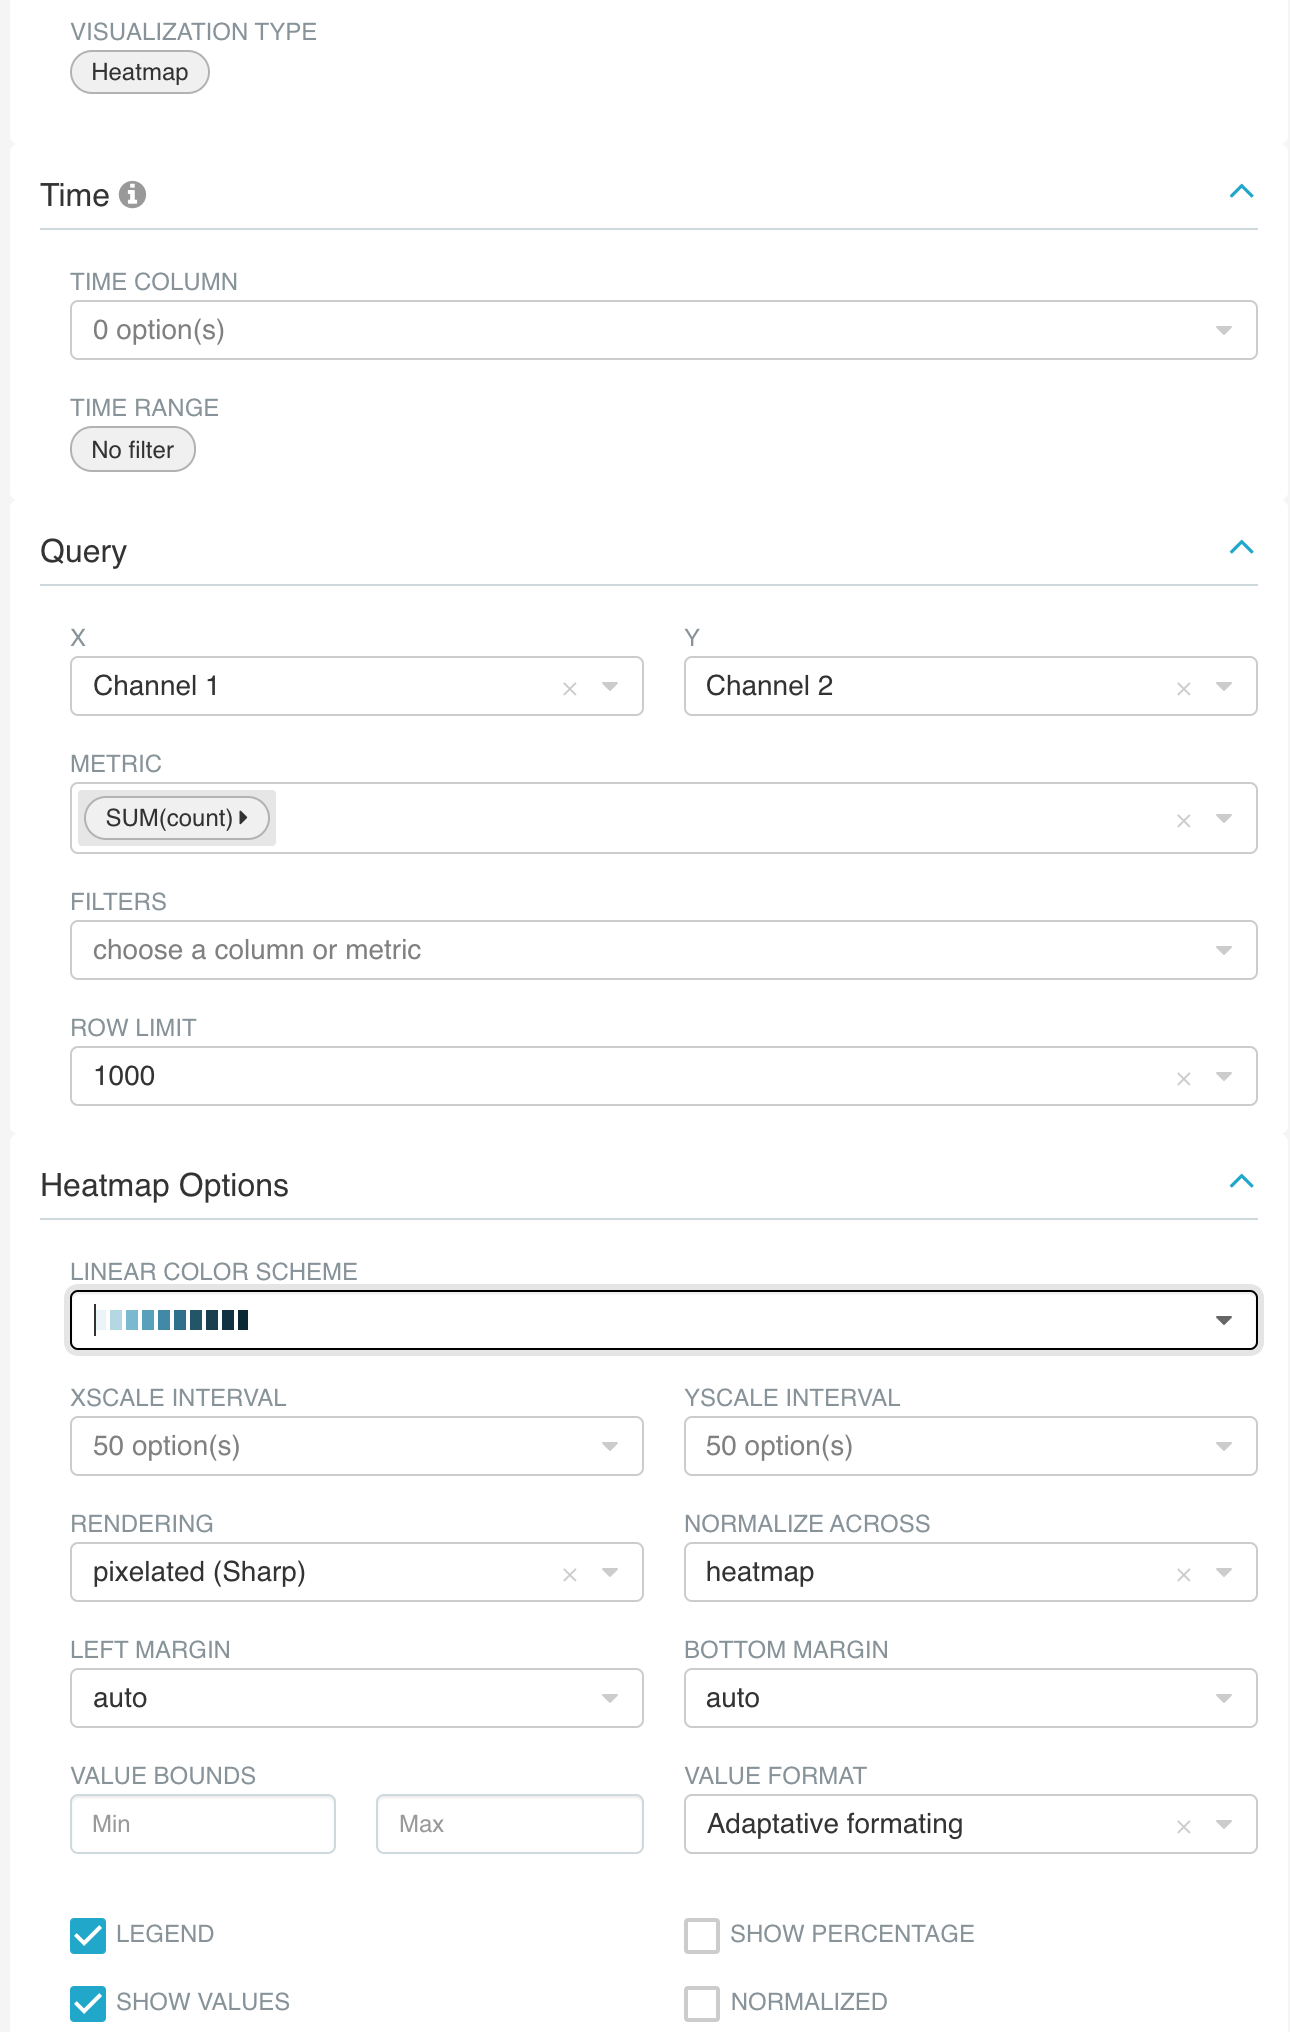Clear the SUM(count) metric with the x icon

pos(1183,820)
